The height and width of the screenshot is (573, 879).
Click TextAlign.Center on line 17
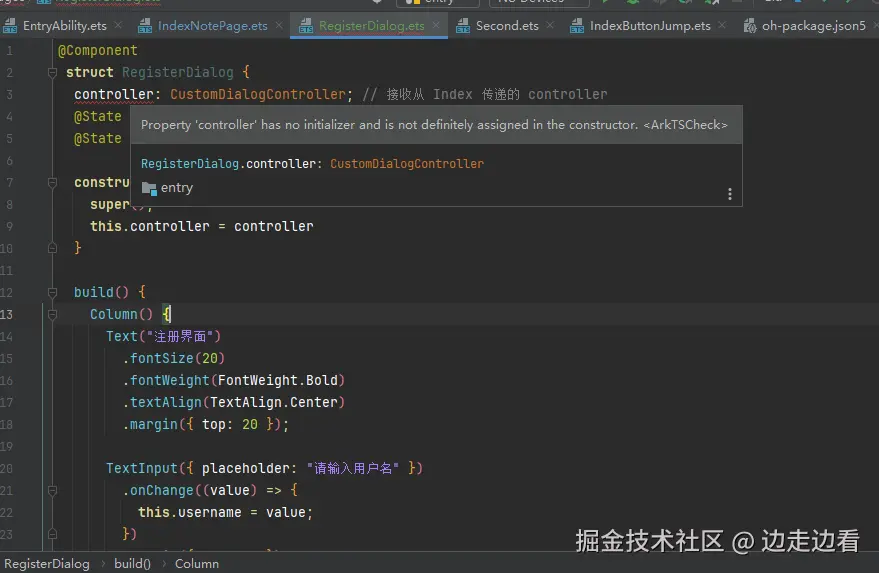click(274, 402)
